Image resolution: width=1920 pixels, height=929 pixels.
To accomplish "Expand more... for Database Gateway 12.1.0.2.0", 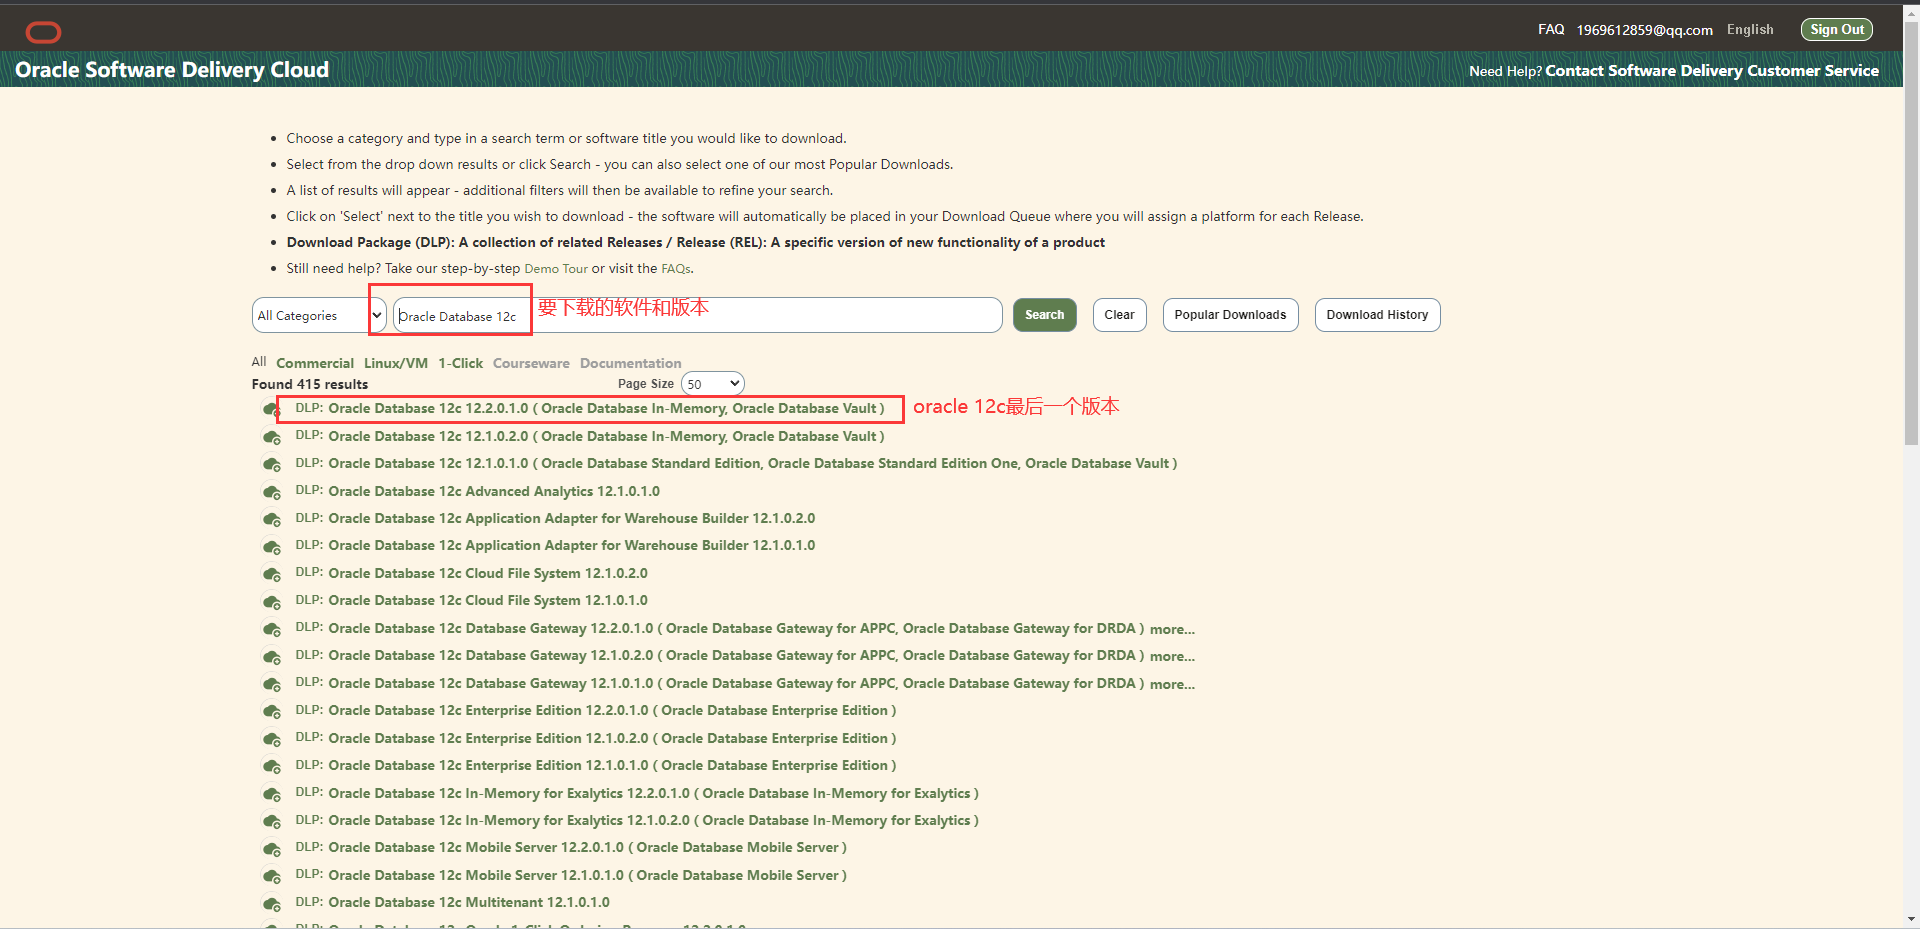I will (1172, 656).
